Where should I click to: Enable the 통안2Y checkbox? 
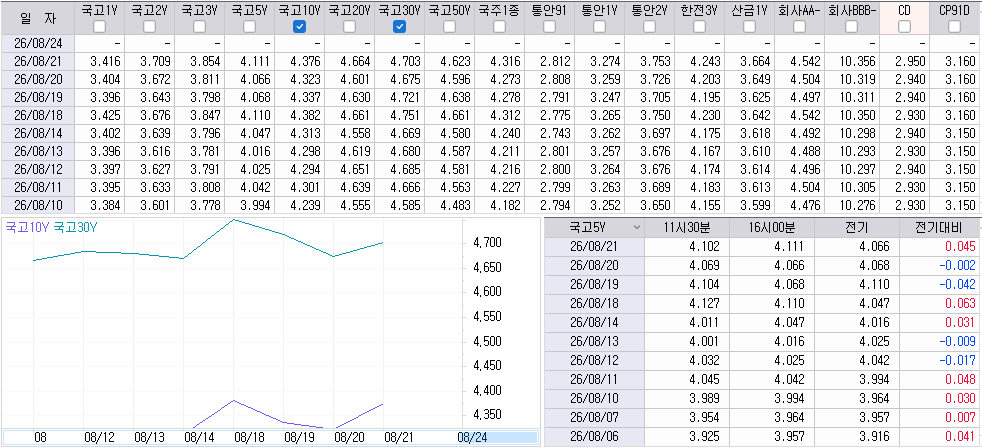click(649, 26)
